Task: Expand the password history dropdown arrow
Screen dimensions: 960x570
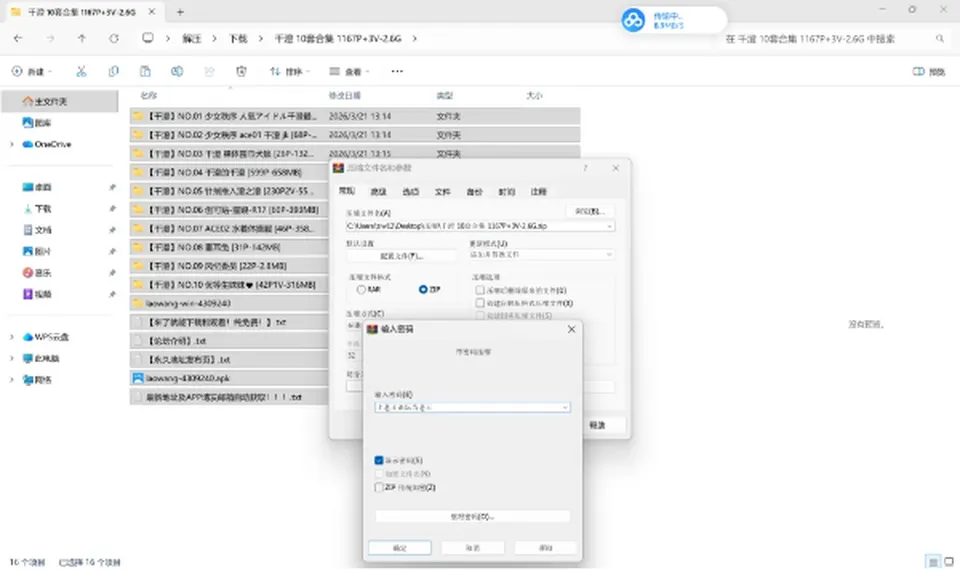Action: click(x=564, y=407)
